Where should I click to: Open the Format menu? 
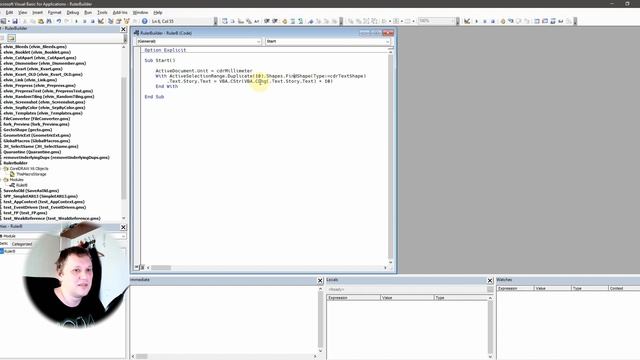pyautogui.click(x=54, y=13)
